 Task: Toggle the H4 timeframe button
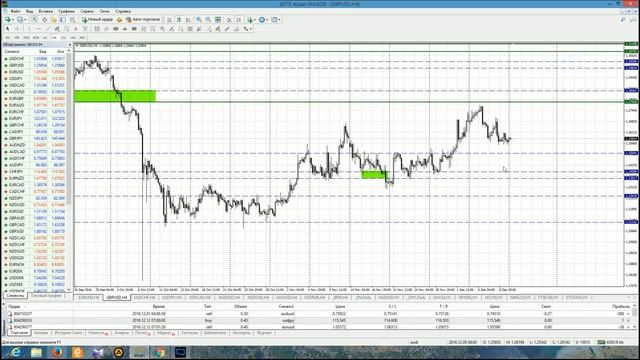[x=54, y=38]
